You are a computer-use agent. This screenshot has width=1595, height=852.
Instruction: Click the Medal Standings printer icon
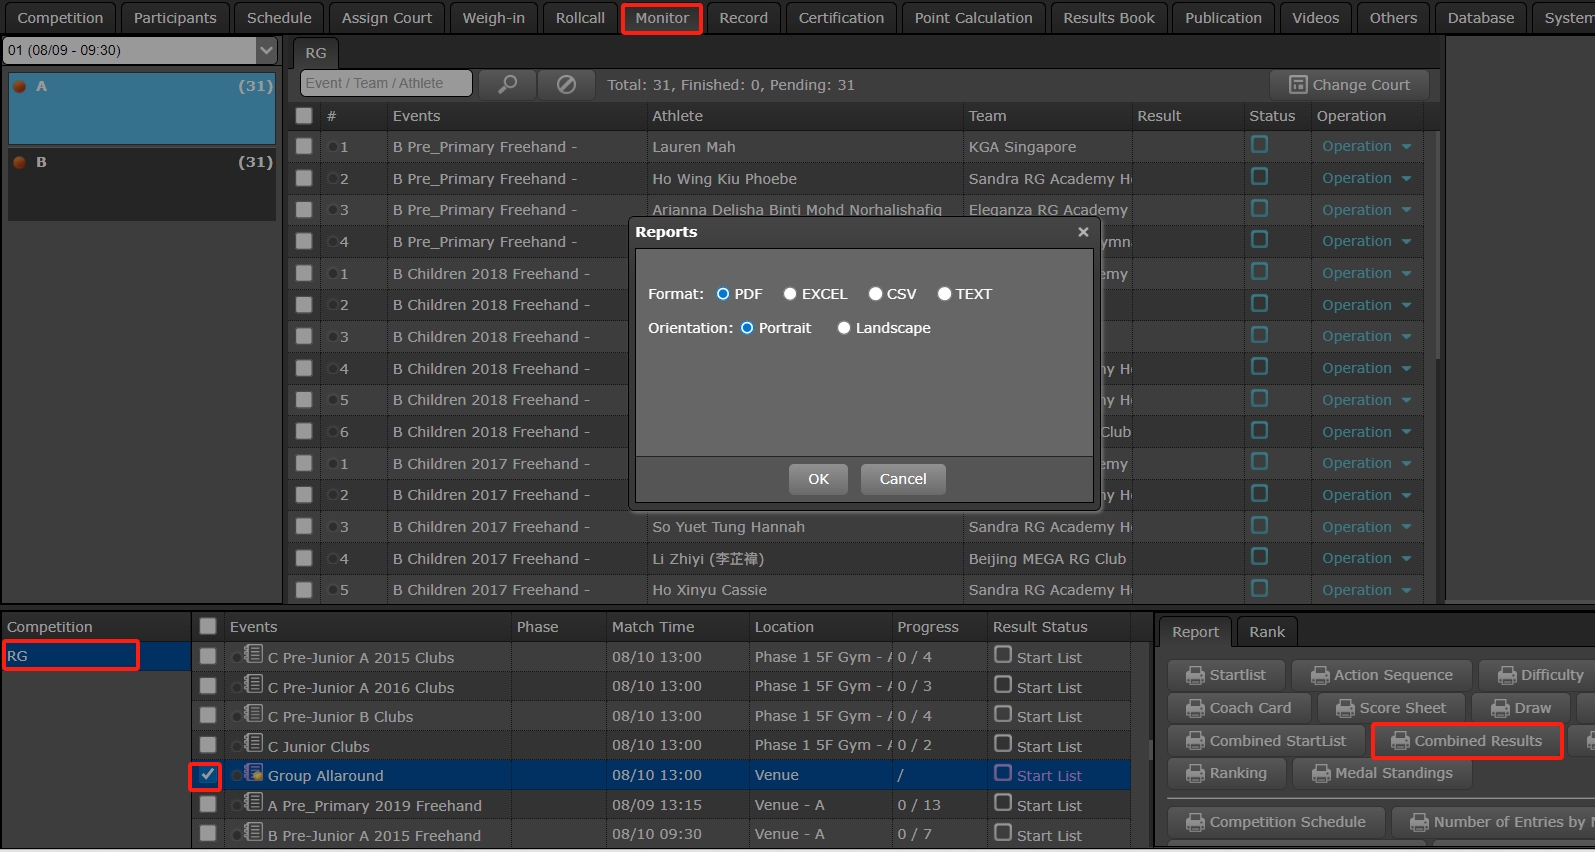[1321, 774]
